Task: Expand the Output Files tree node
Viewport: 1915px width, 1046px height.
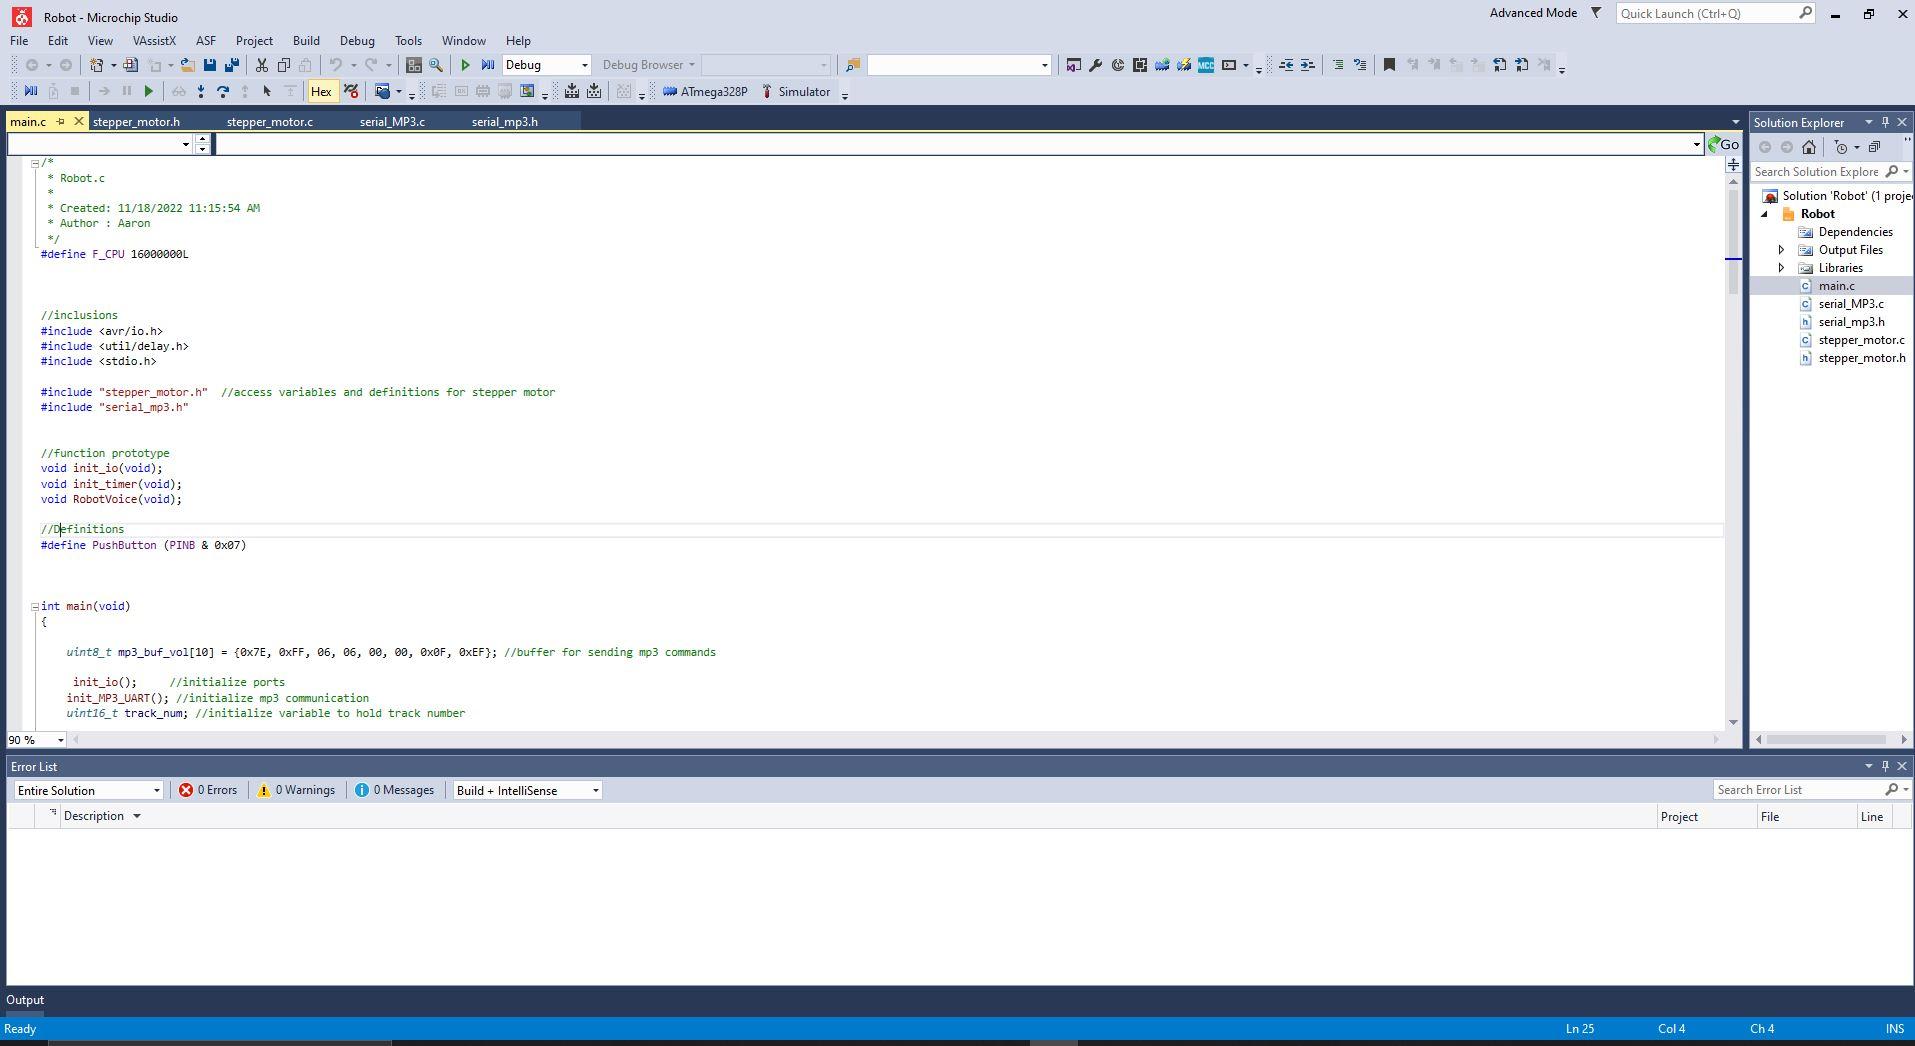Action: coord(1781,250)
